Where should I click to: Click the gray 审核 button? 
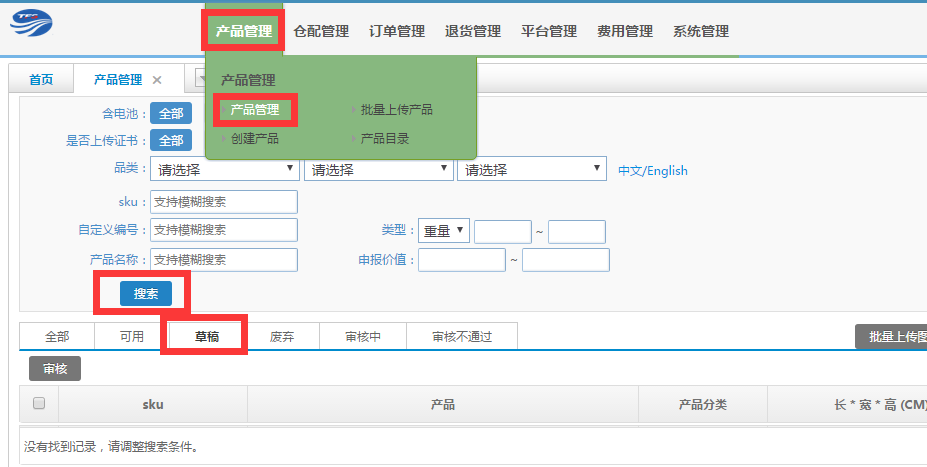tap(55, 369)
